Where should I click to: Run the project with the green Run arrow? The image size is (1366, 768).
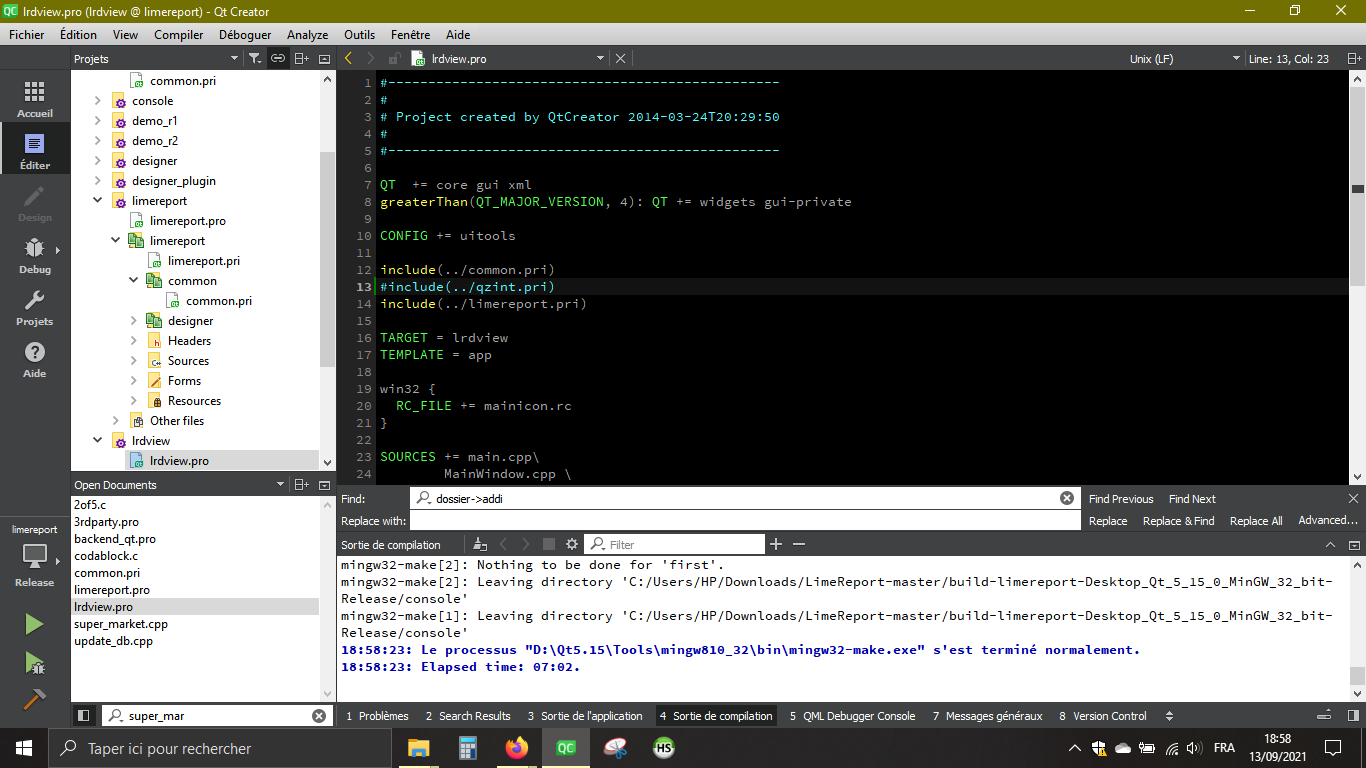point(33,624)
